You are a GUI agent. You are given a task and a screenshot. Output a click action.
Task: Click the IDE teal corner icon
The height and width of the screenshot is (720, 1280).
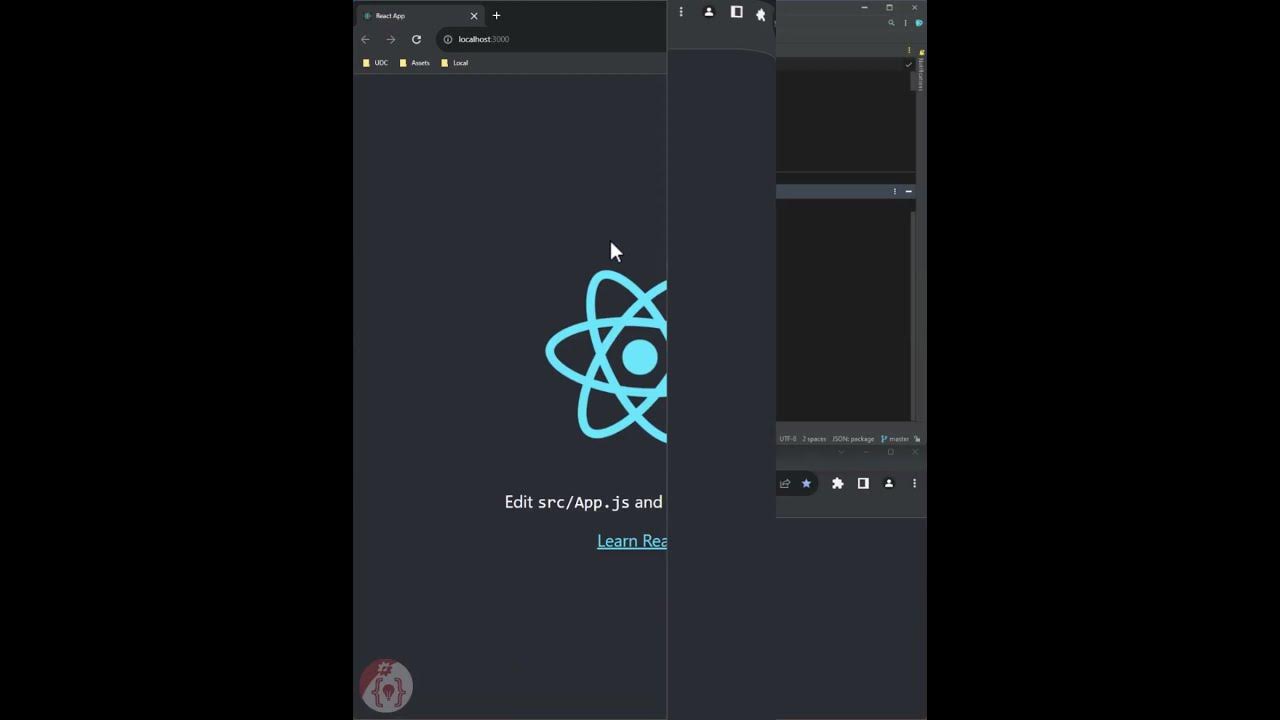(919, 23)
